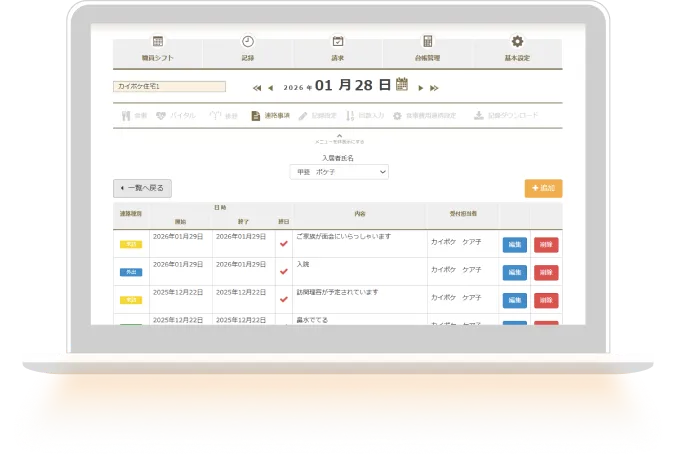676x462 pixels.
Task: Select the meal fork-and-knife tab
Action: click(x=134, y=116)
